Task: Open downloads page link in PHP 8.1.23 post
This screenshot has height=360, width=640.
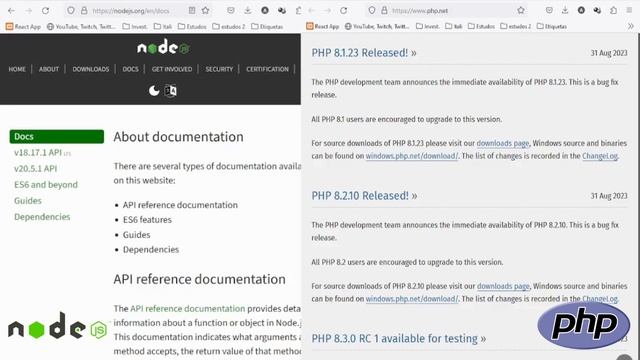Action: 502,143
